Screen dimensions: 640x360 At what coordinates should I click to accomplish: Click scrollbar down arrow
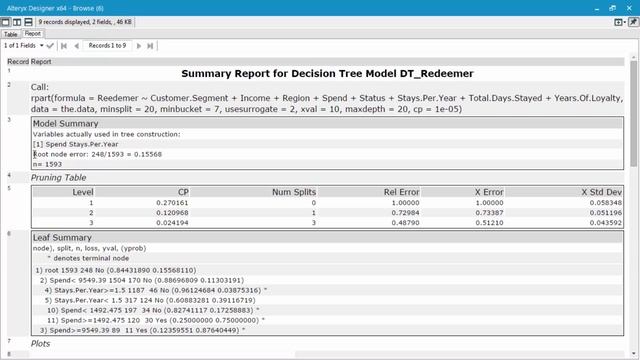click(x=633, y=353)
